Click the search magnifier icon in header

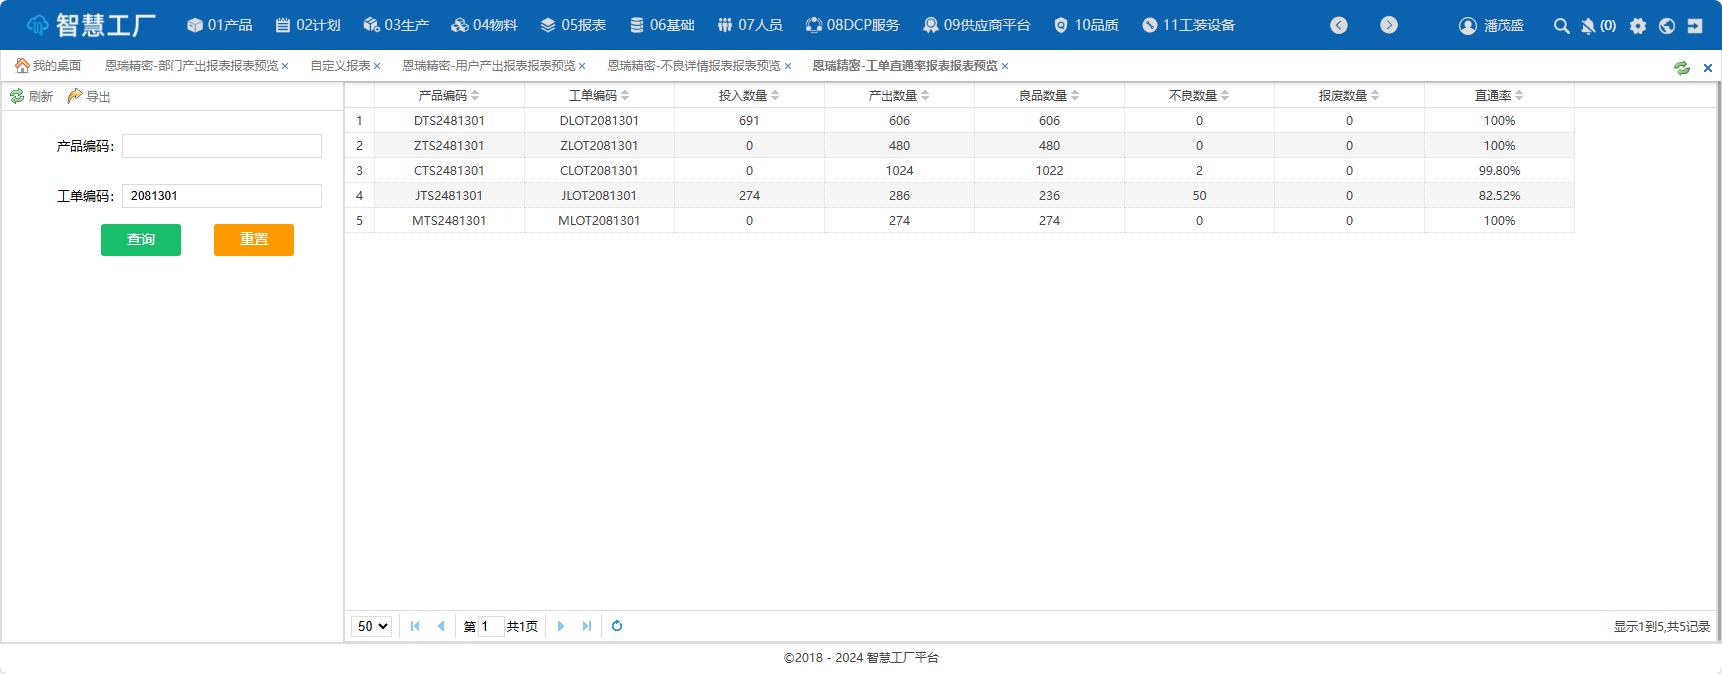1561,26
